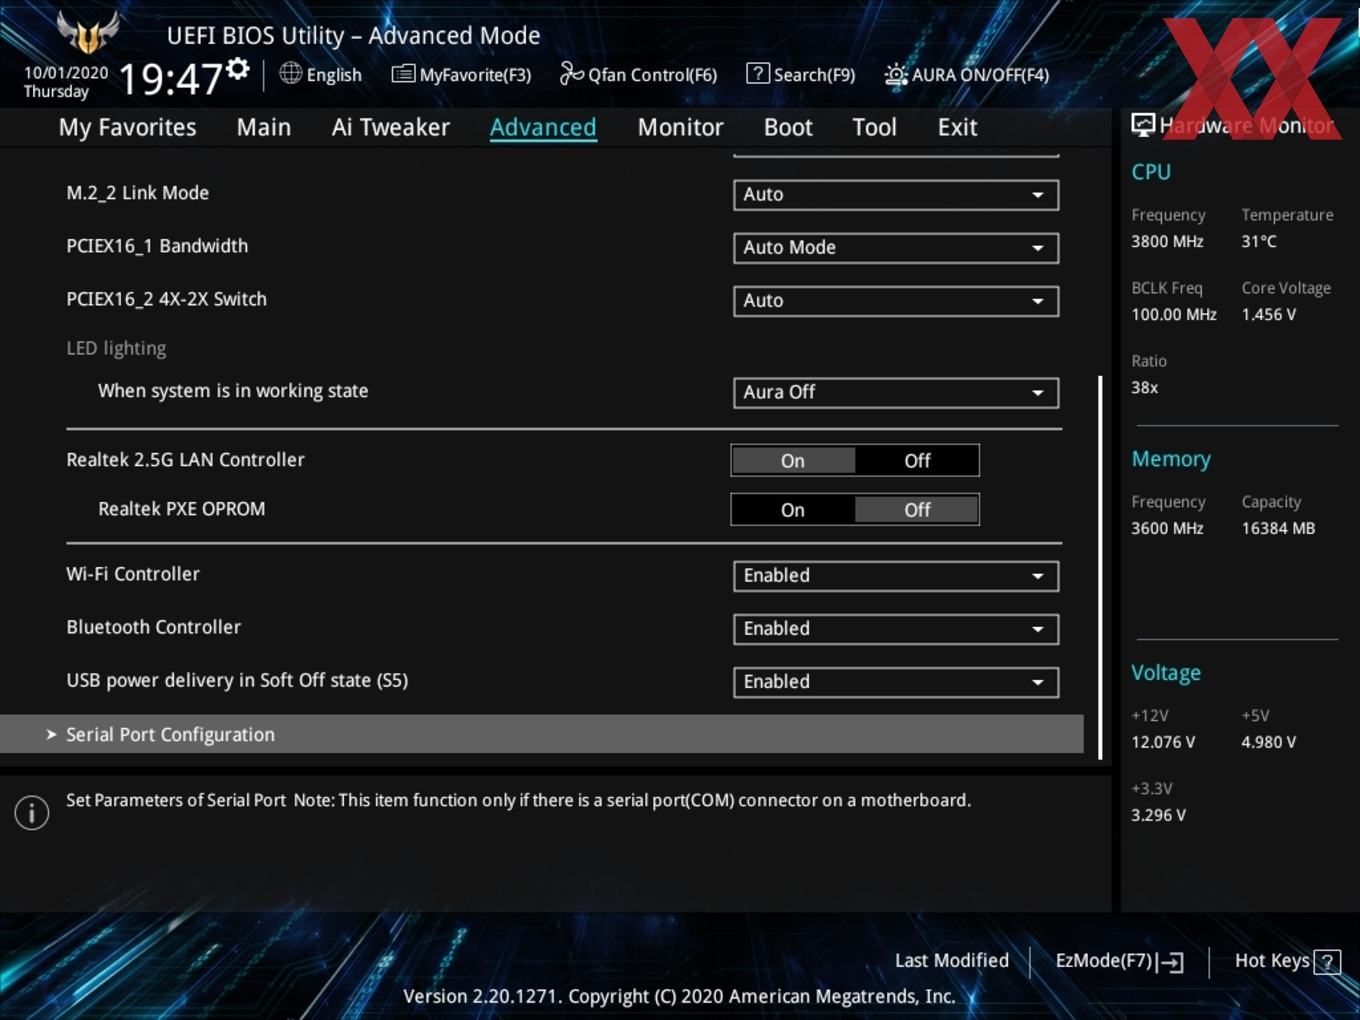Click Memory Frequency 3600 MHz value
Screen dimensions: 1360x1020
click(x=1167, y=528)
